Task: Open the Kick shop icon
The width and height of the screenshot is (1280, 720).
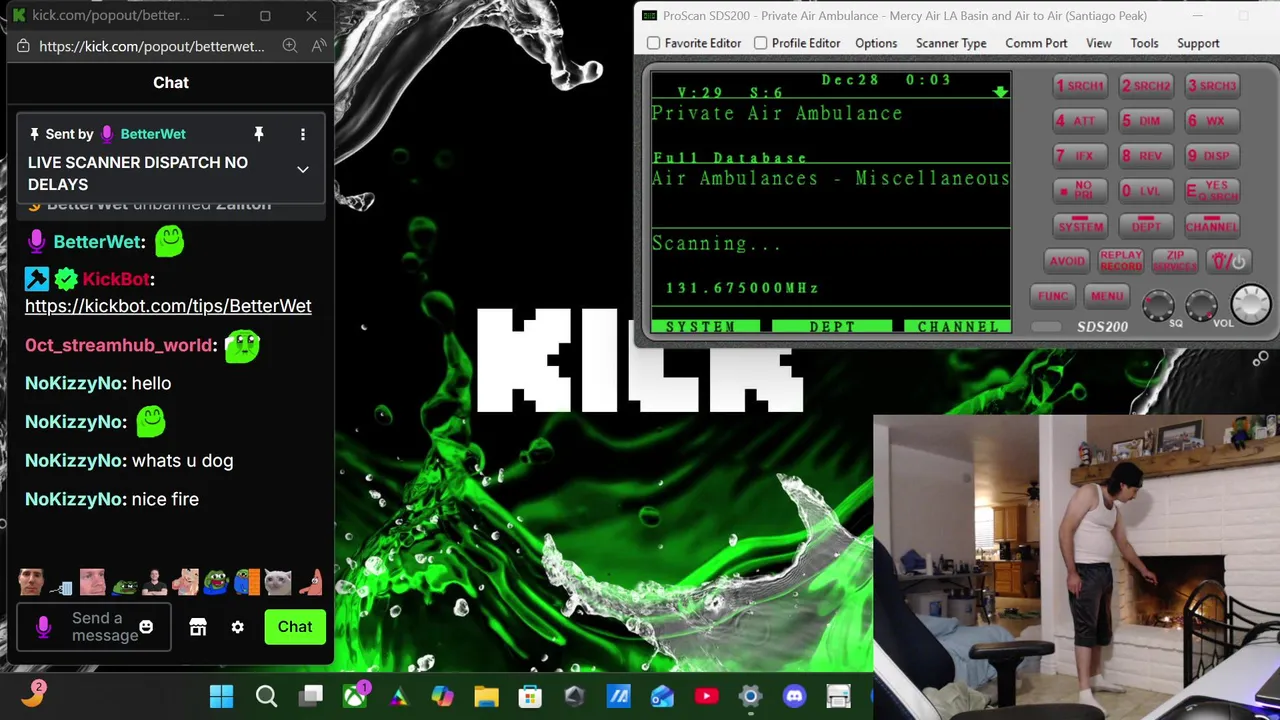Action: [x=198, y=627]
